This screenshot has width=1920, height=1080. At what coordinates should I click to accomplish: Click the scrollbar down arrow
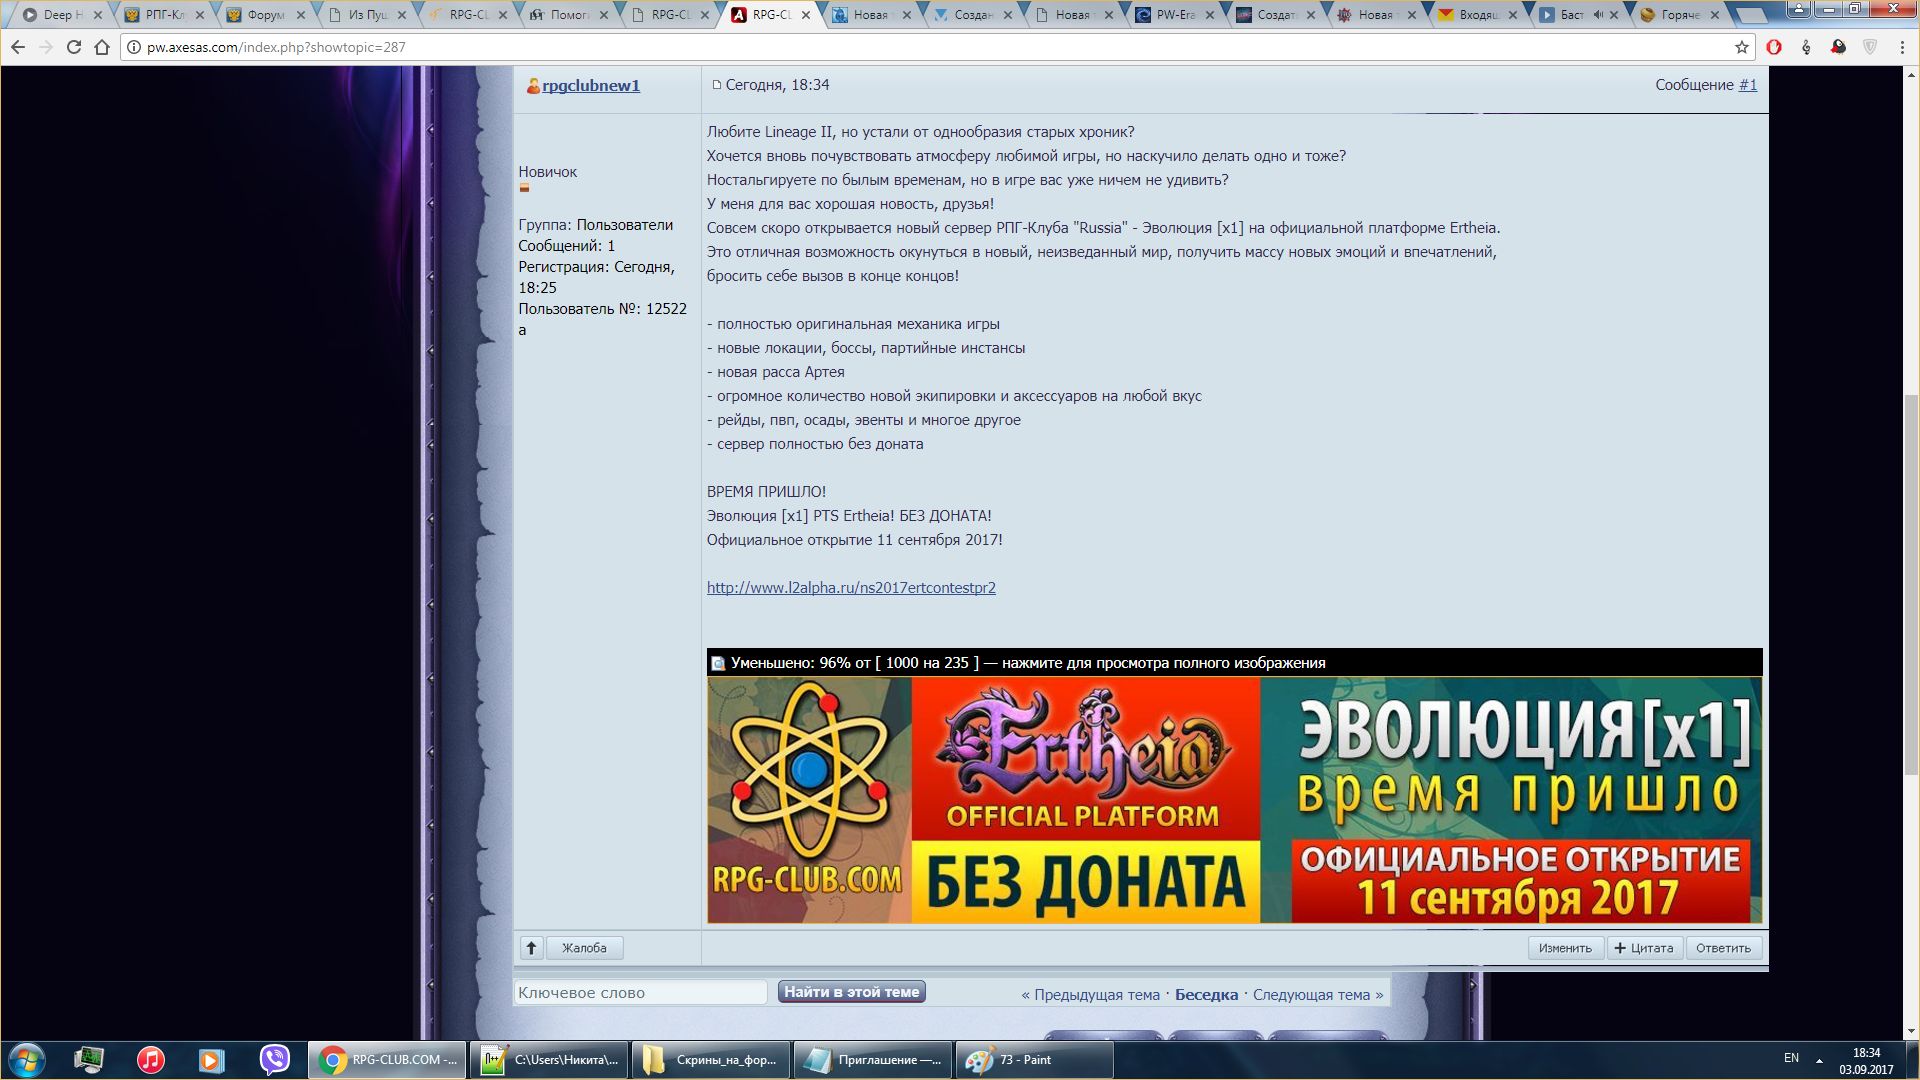tap(1911, 1031)
